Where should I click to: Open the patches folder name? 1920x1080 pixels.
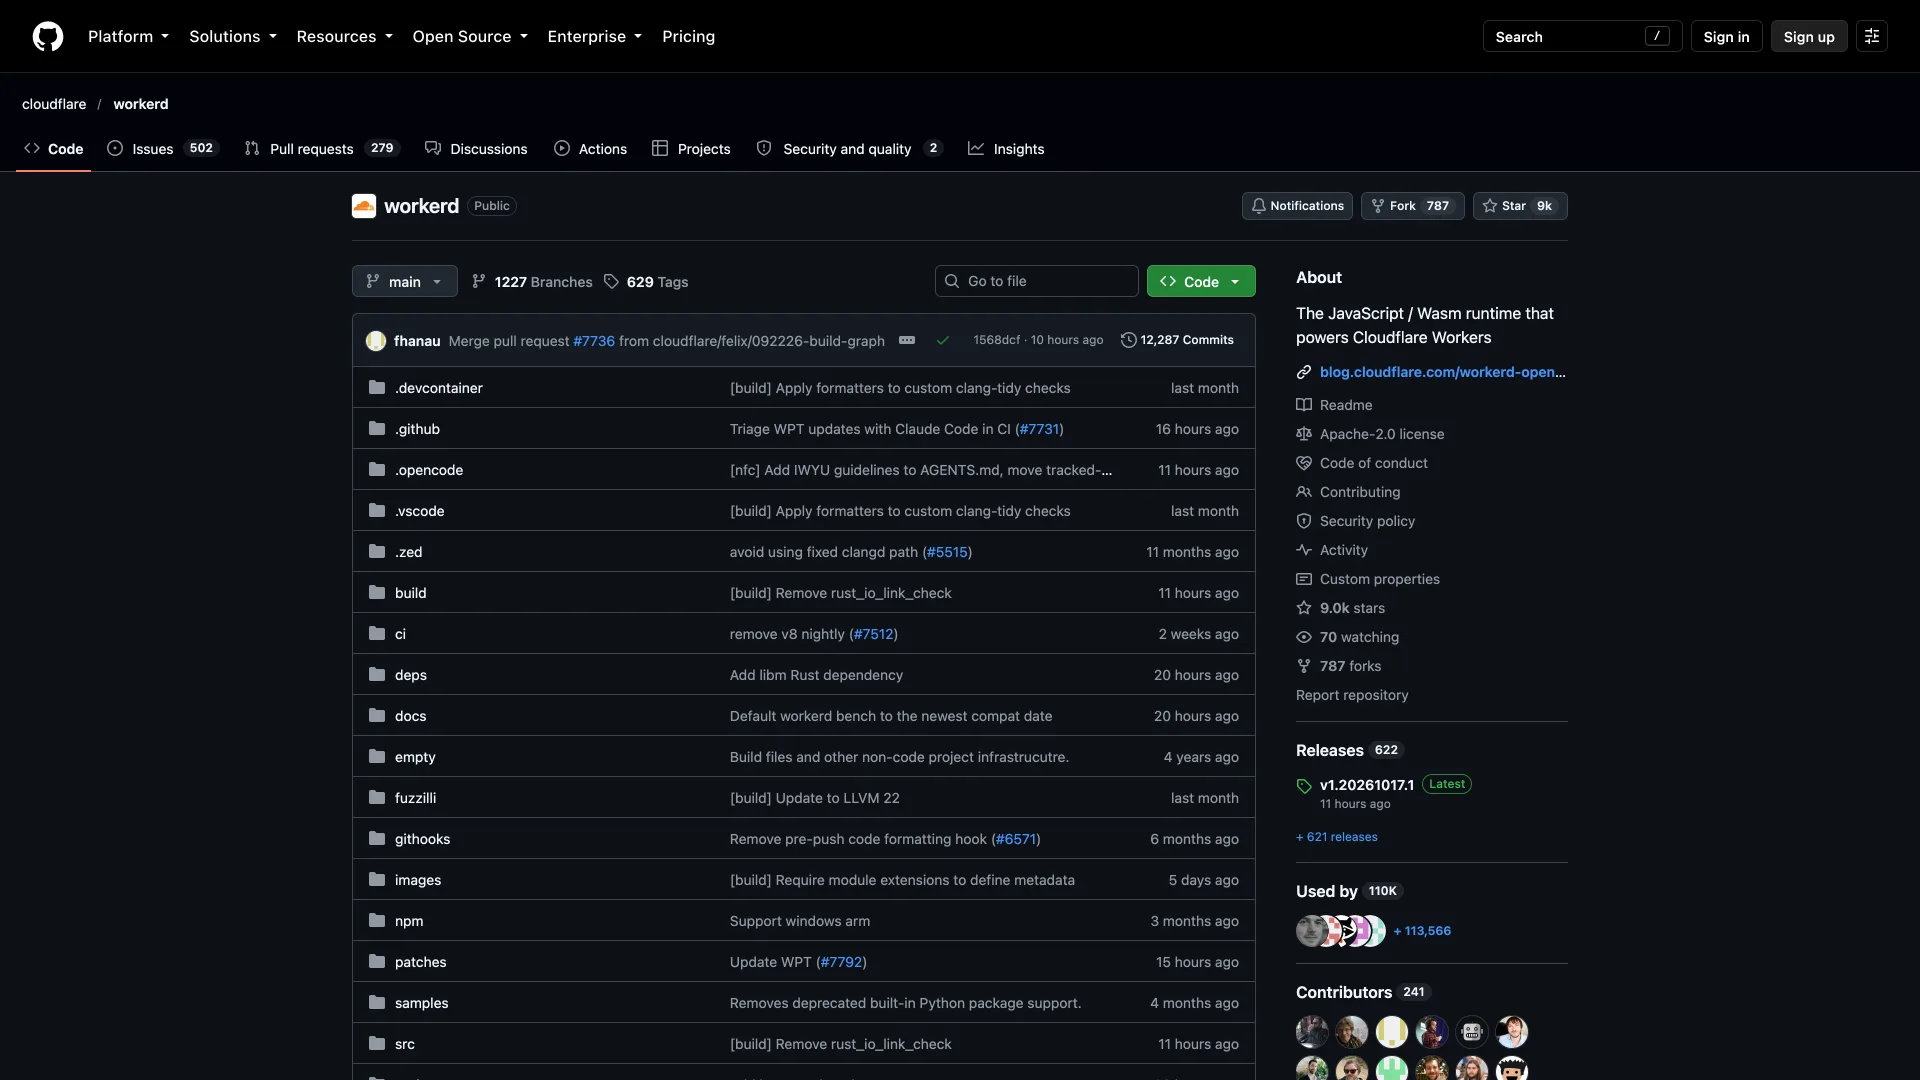point(420,962)
